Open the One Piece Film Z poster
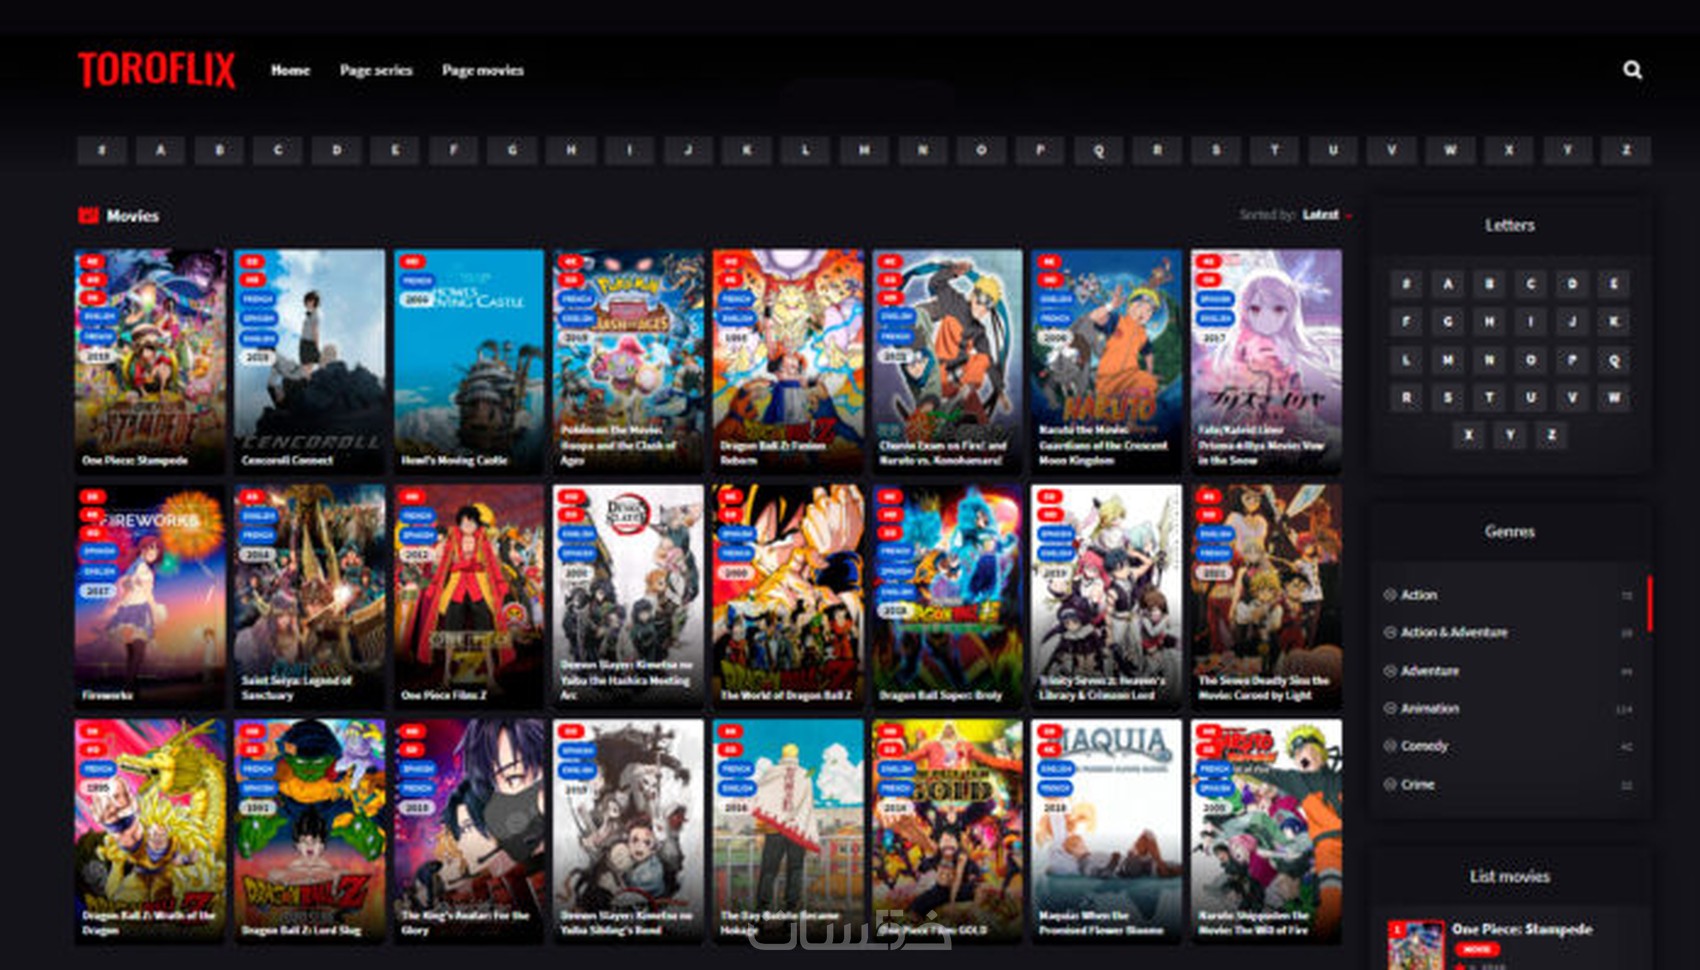Viewport: 1700px width, 970px height. [469, 597]
